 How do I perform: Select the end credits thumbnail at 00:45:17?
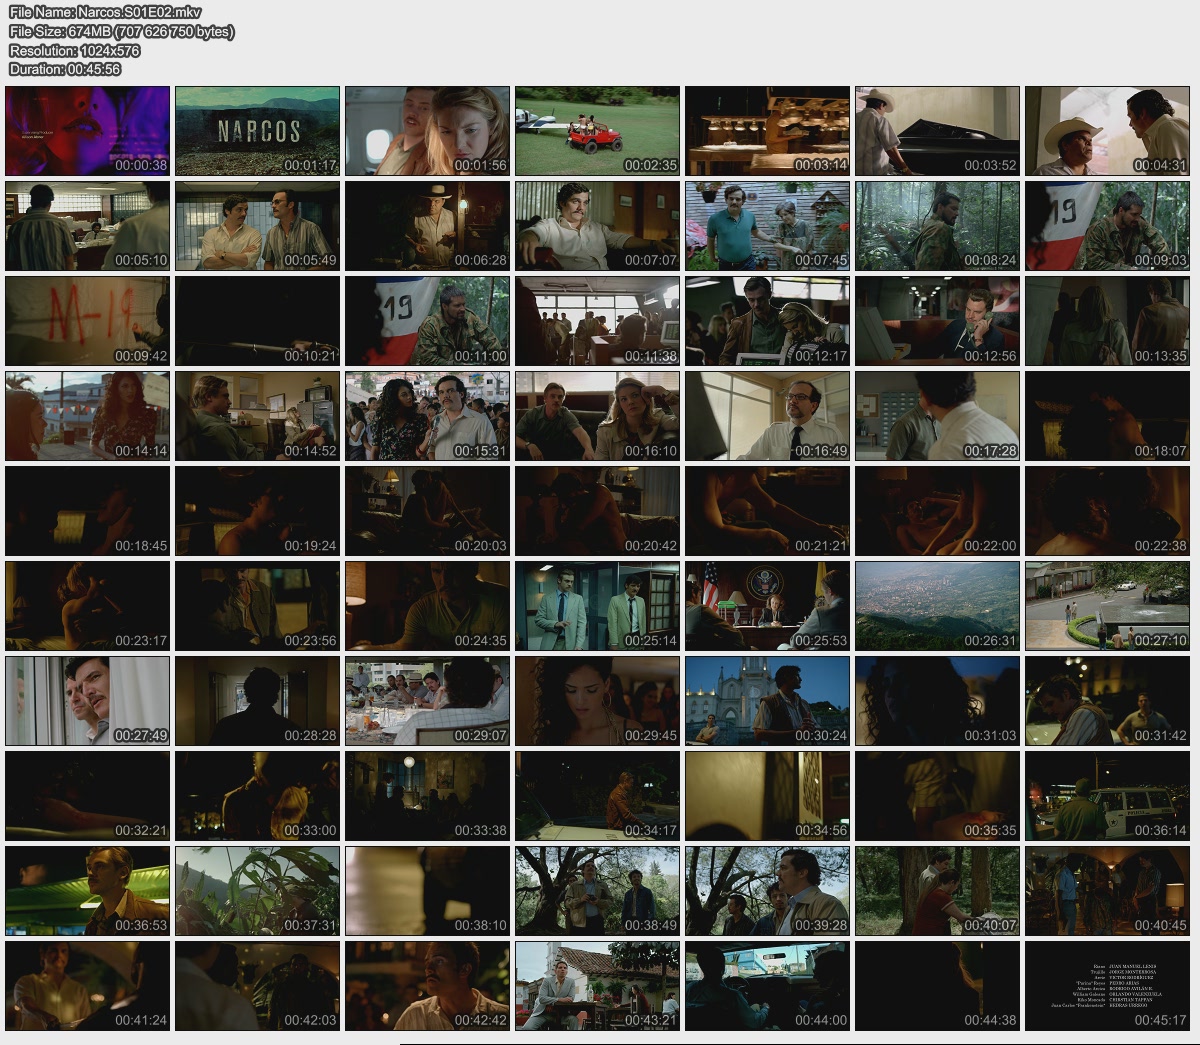coord(1107,986)
